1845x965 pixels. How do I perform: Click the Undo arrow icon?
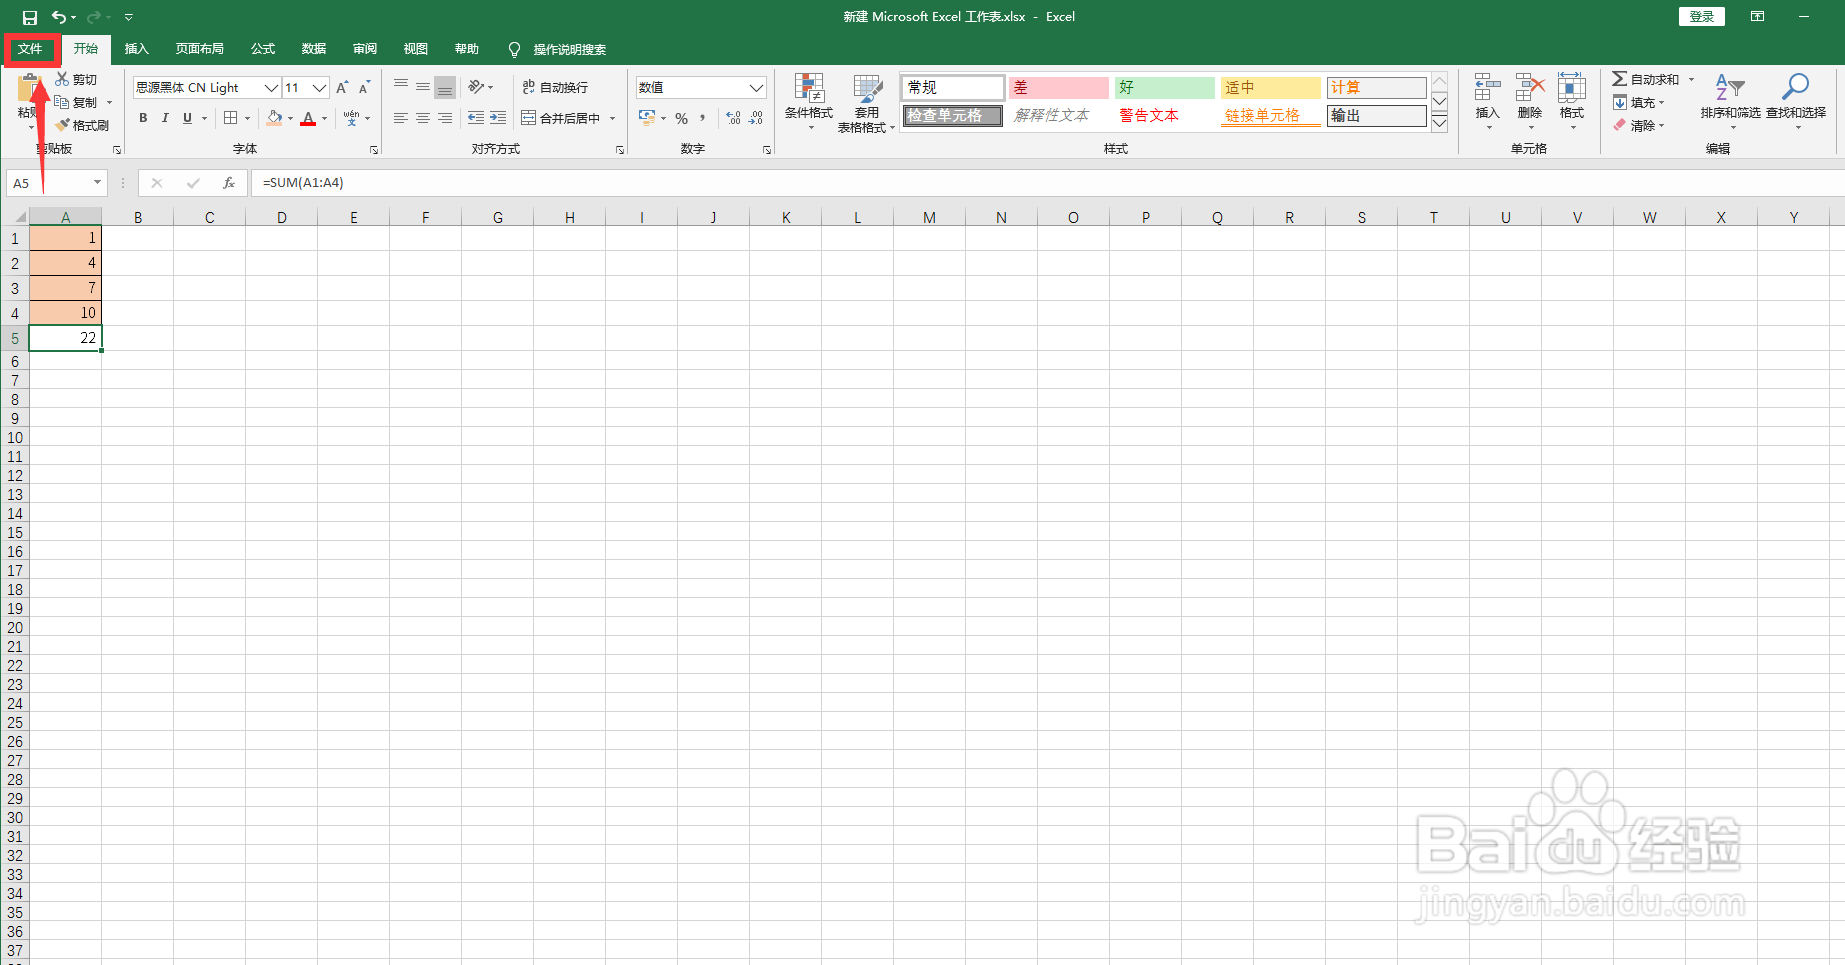[59, 17]
